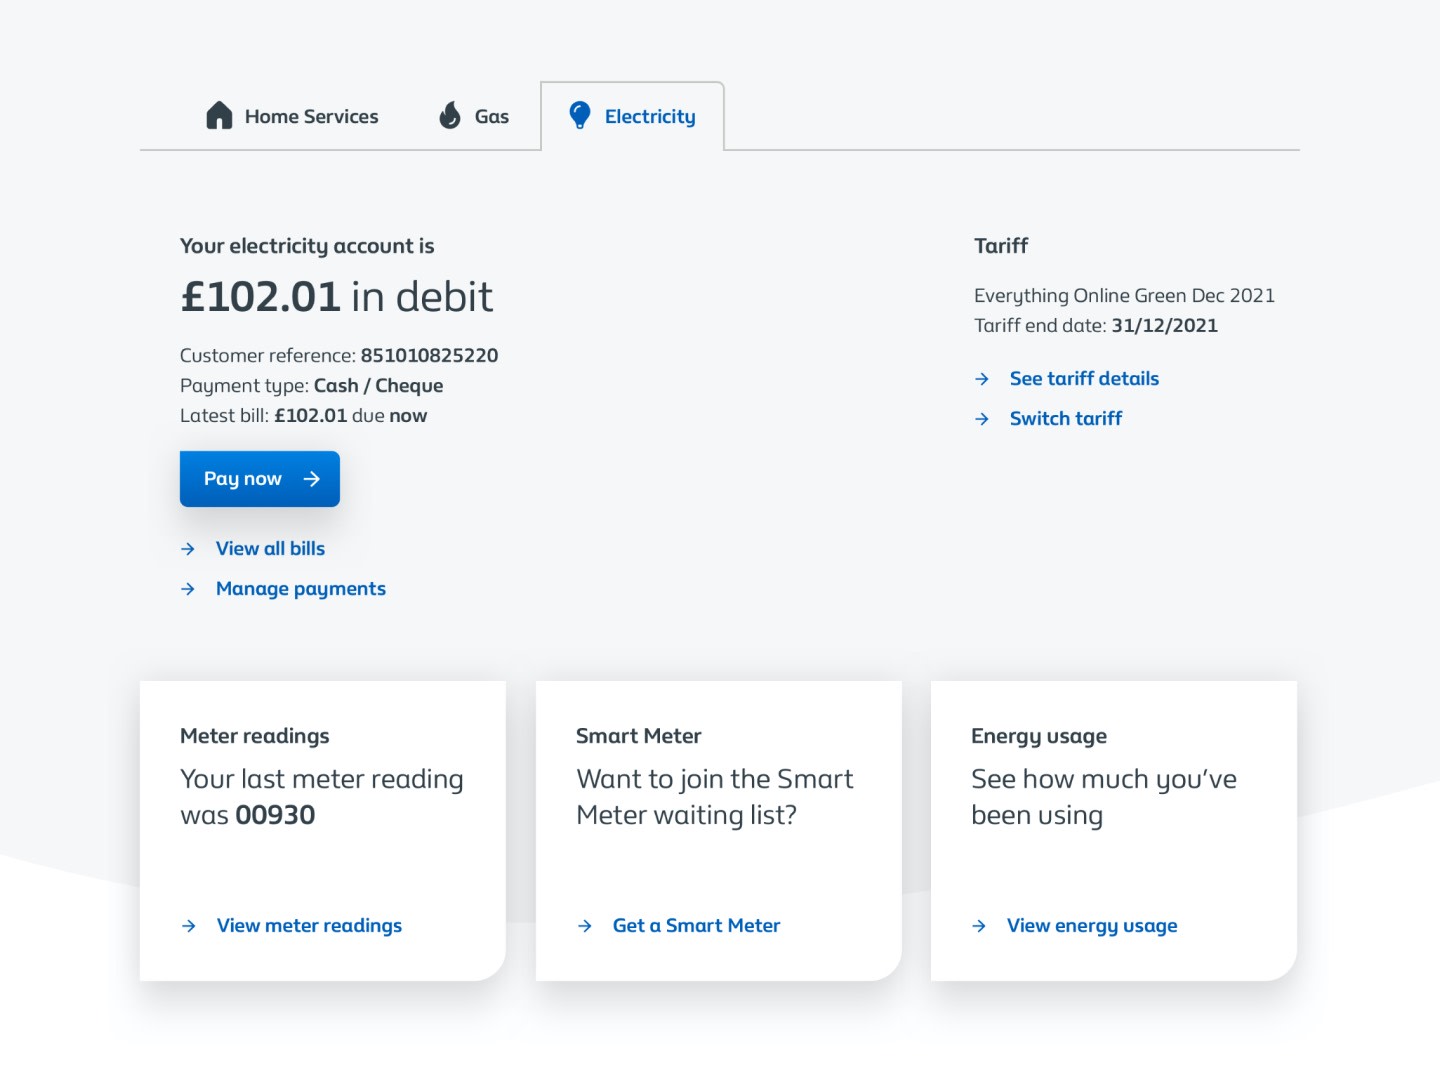Open the View all bills link
The image size is (1440, 1080).
(x=270, y=549)
